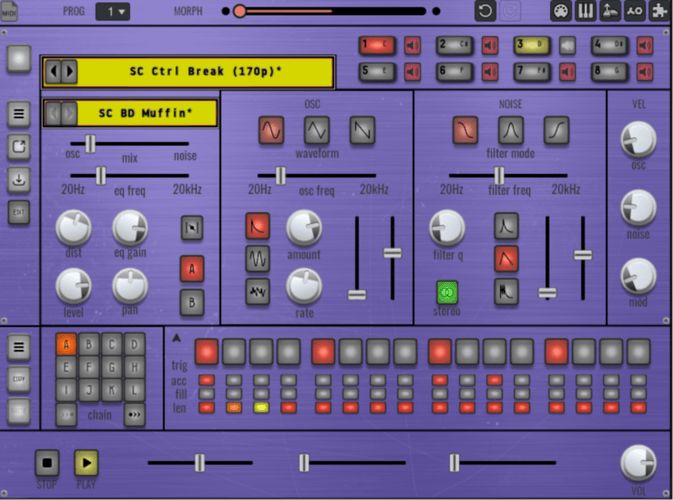Screen dimensions: 673x500
Task: Select the sawtooth waveform button
Action: (x=362, y=130)
